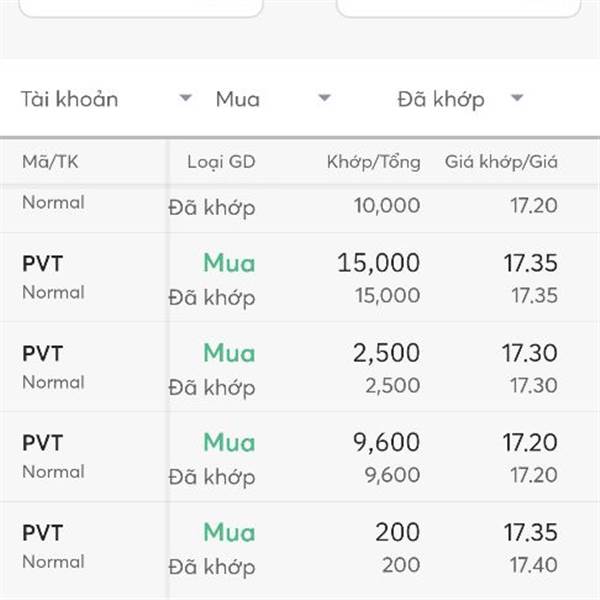Open PVT order with 200 shares
Image resolution: width=600 pixels, height=600 pixels.
point(42,533)
